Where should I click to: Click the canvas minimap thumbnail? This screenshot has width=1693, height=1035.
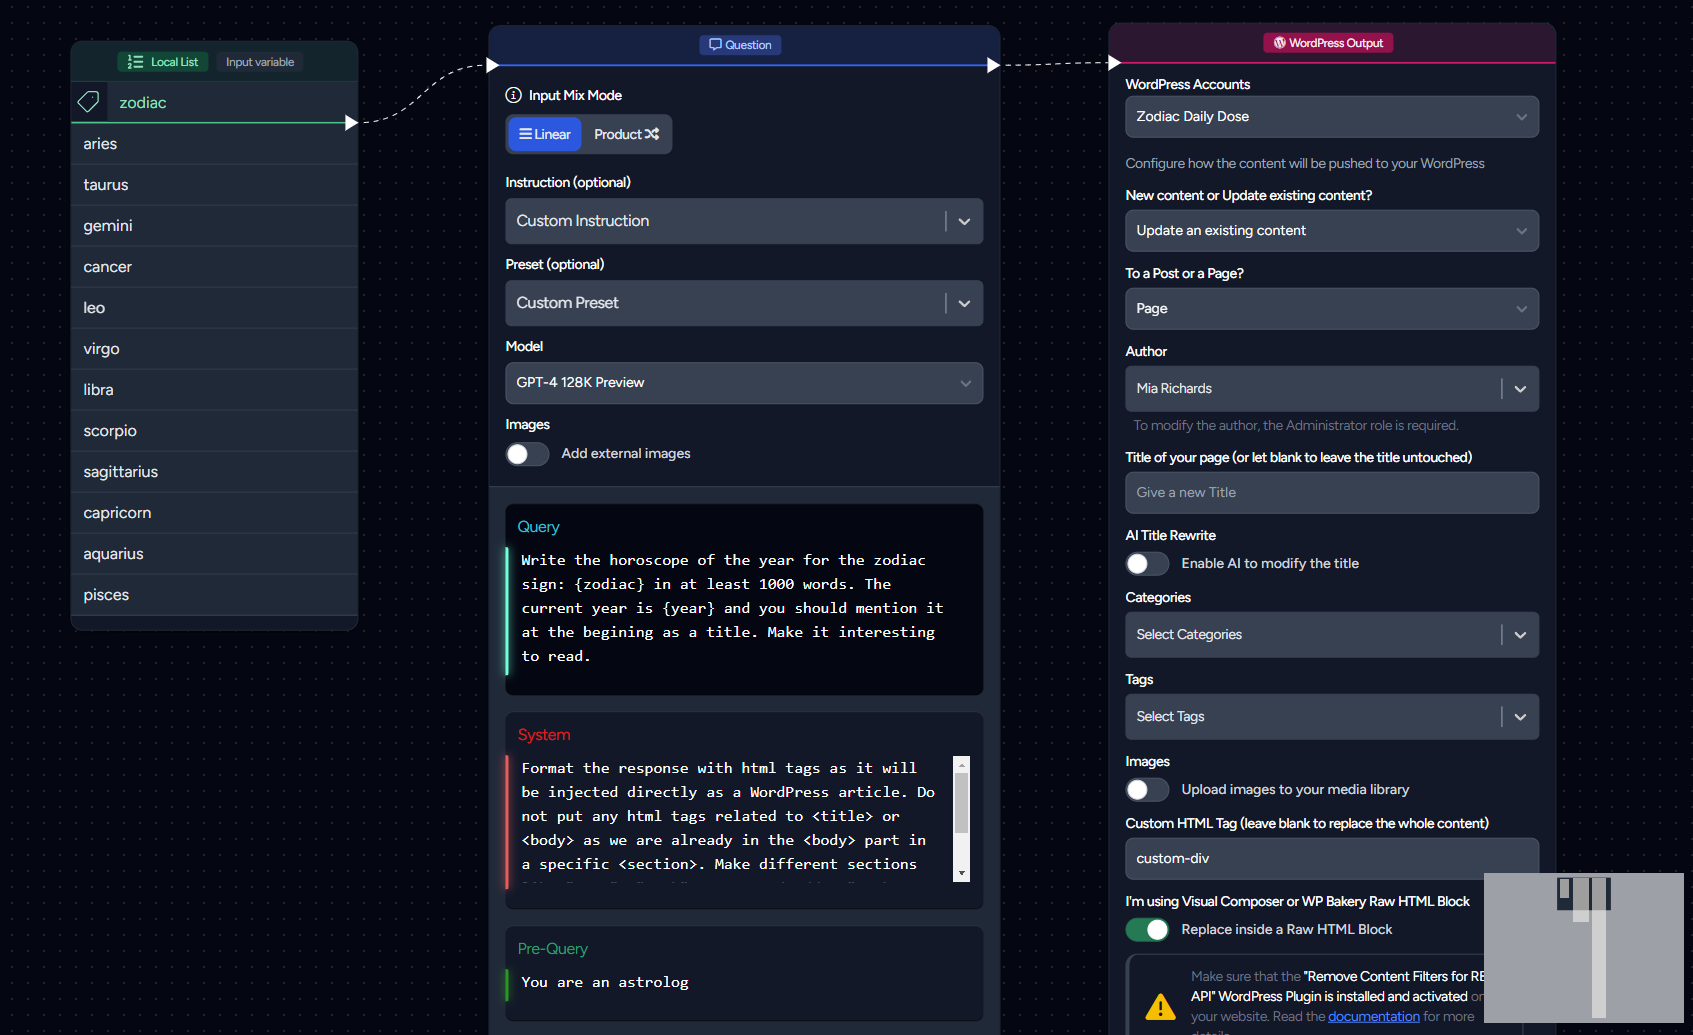coord(1584,948)
